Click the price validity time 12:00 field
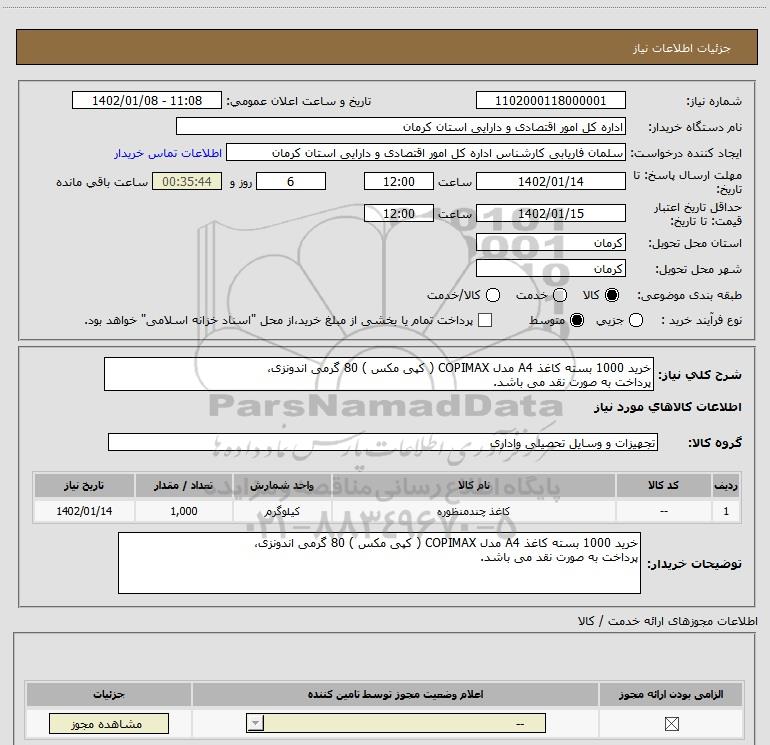This screenshot has width=770, height=745. click(399, 213)
